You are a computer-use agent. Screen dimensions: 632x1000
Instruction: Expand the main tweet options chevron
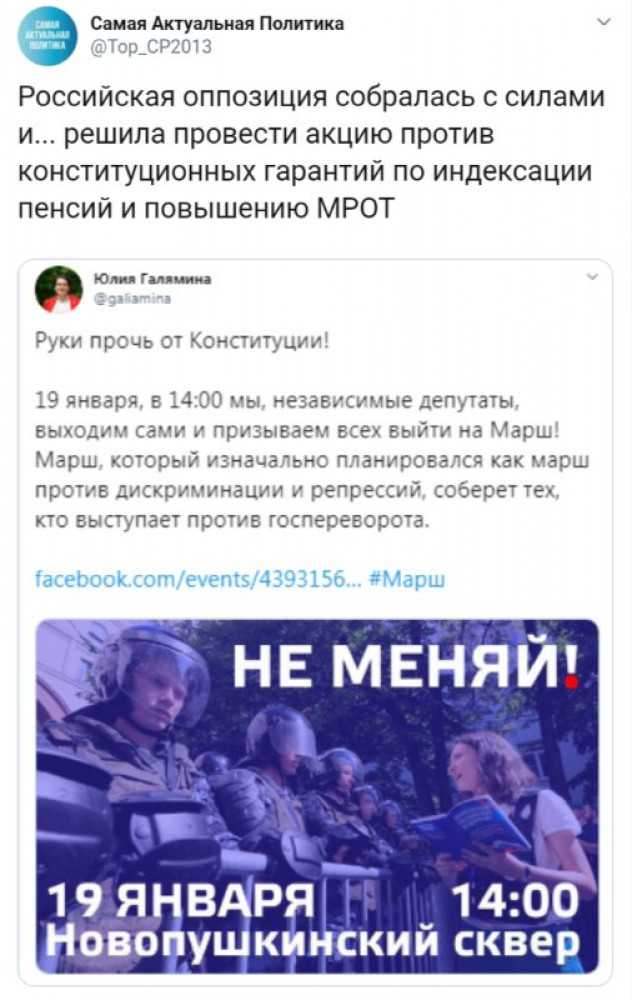pyautogui.click(x=603, y=22)
